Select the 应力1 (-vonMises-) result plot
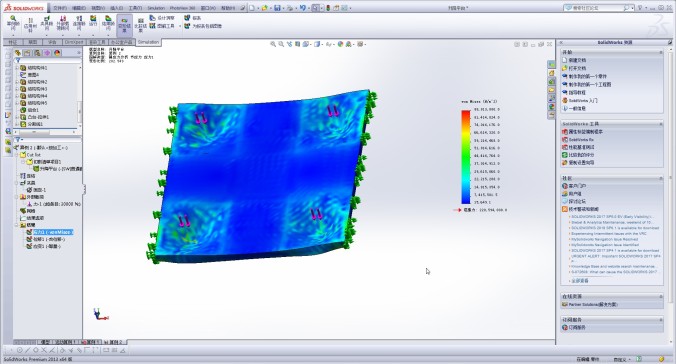 click(x=53, y=232)
